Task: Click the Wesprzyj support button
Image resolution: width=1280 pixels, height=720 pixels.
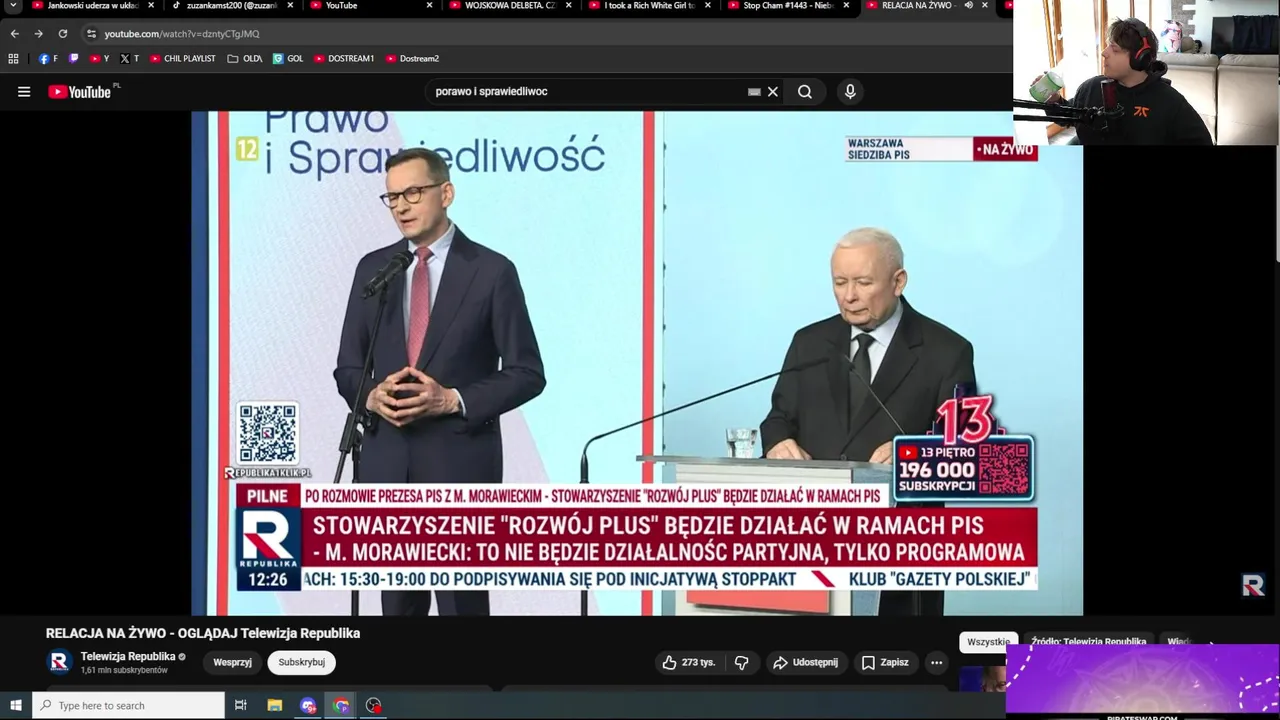Action: (x=232, y=662)
